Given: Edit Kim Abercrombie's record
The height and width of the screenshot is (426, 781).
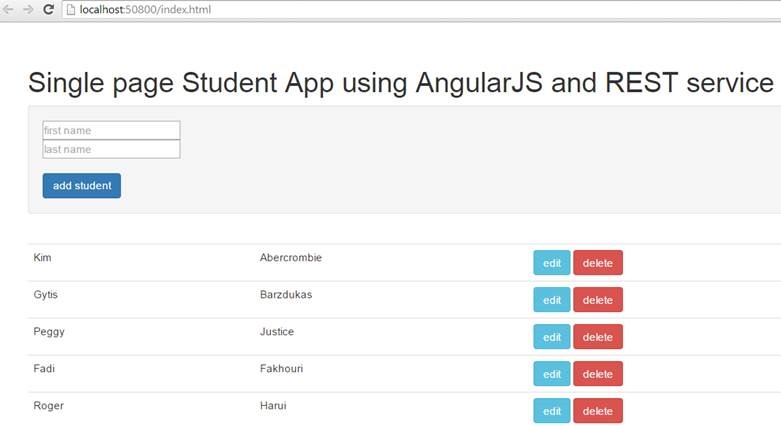Looking at the screenshot, I should [551, 263].
